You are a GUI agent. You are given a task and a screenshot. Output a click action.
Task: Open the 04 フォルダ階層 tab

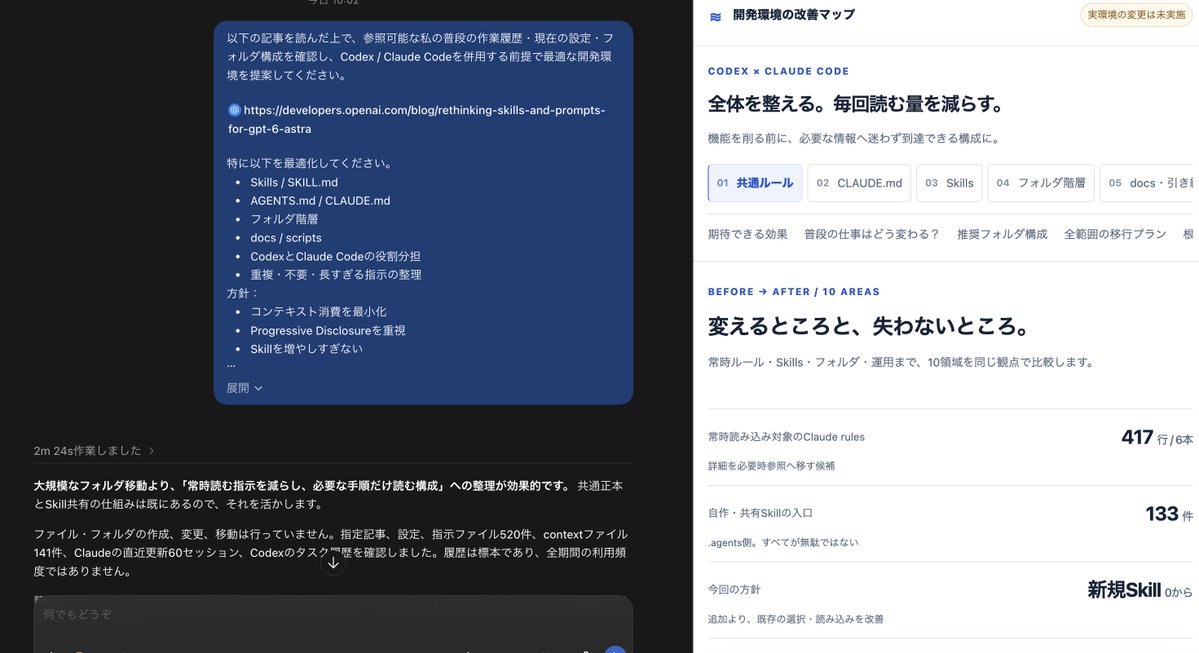(1041, 183)
